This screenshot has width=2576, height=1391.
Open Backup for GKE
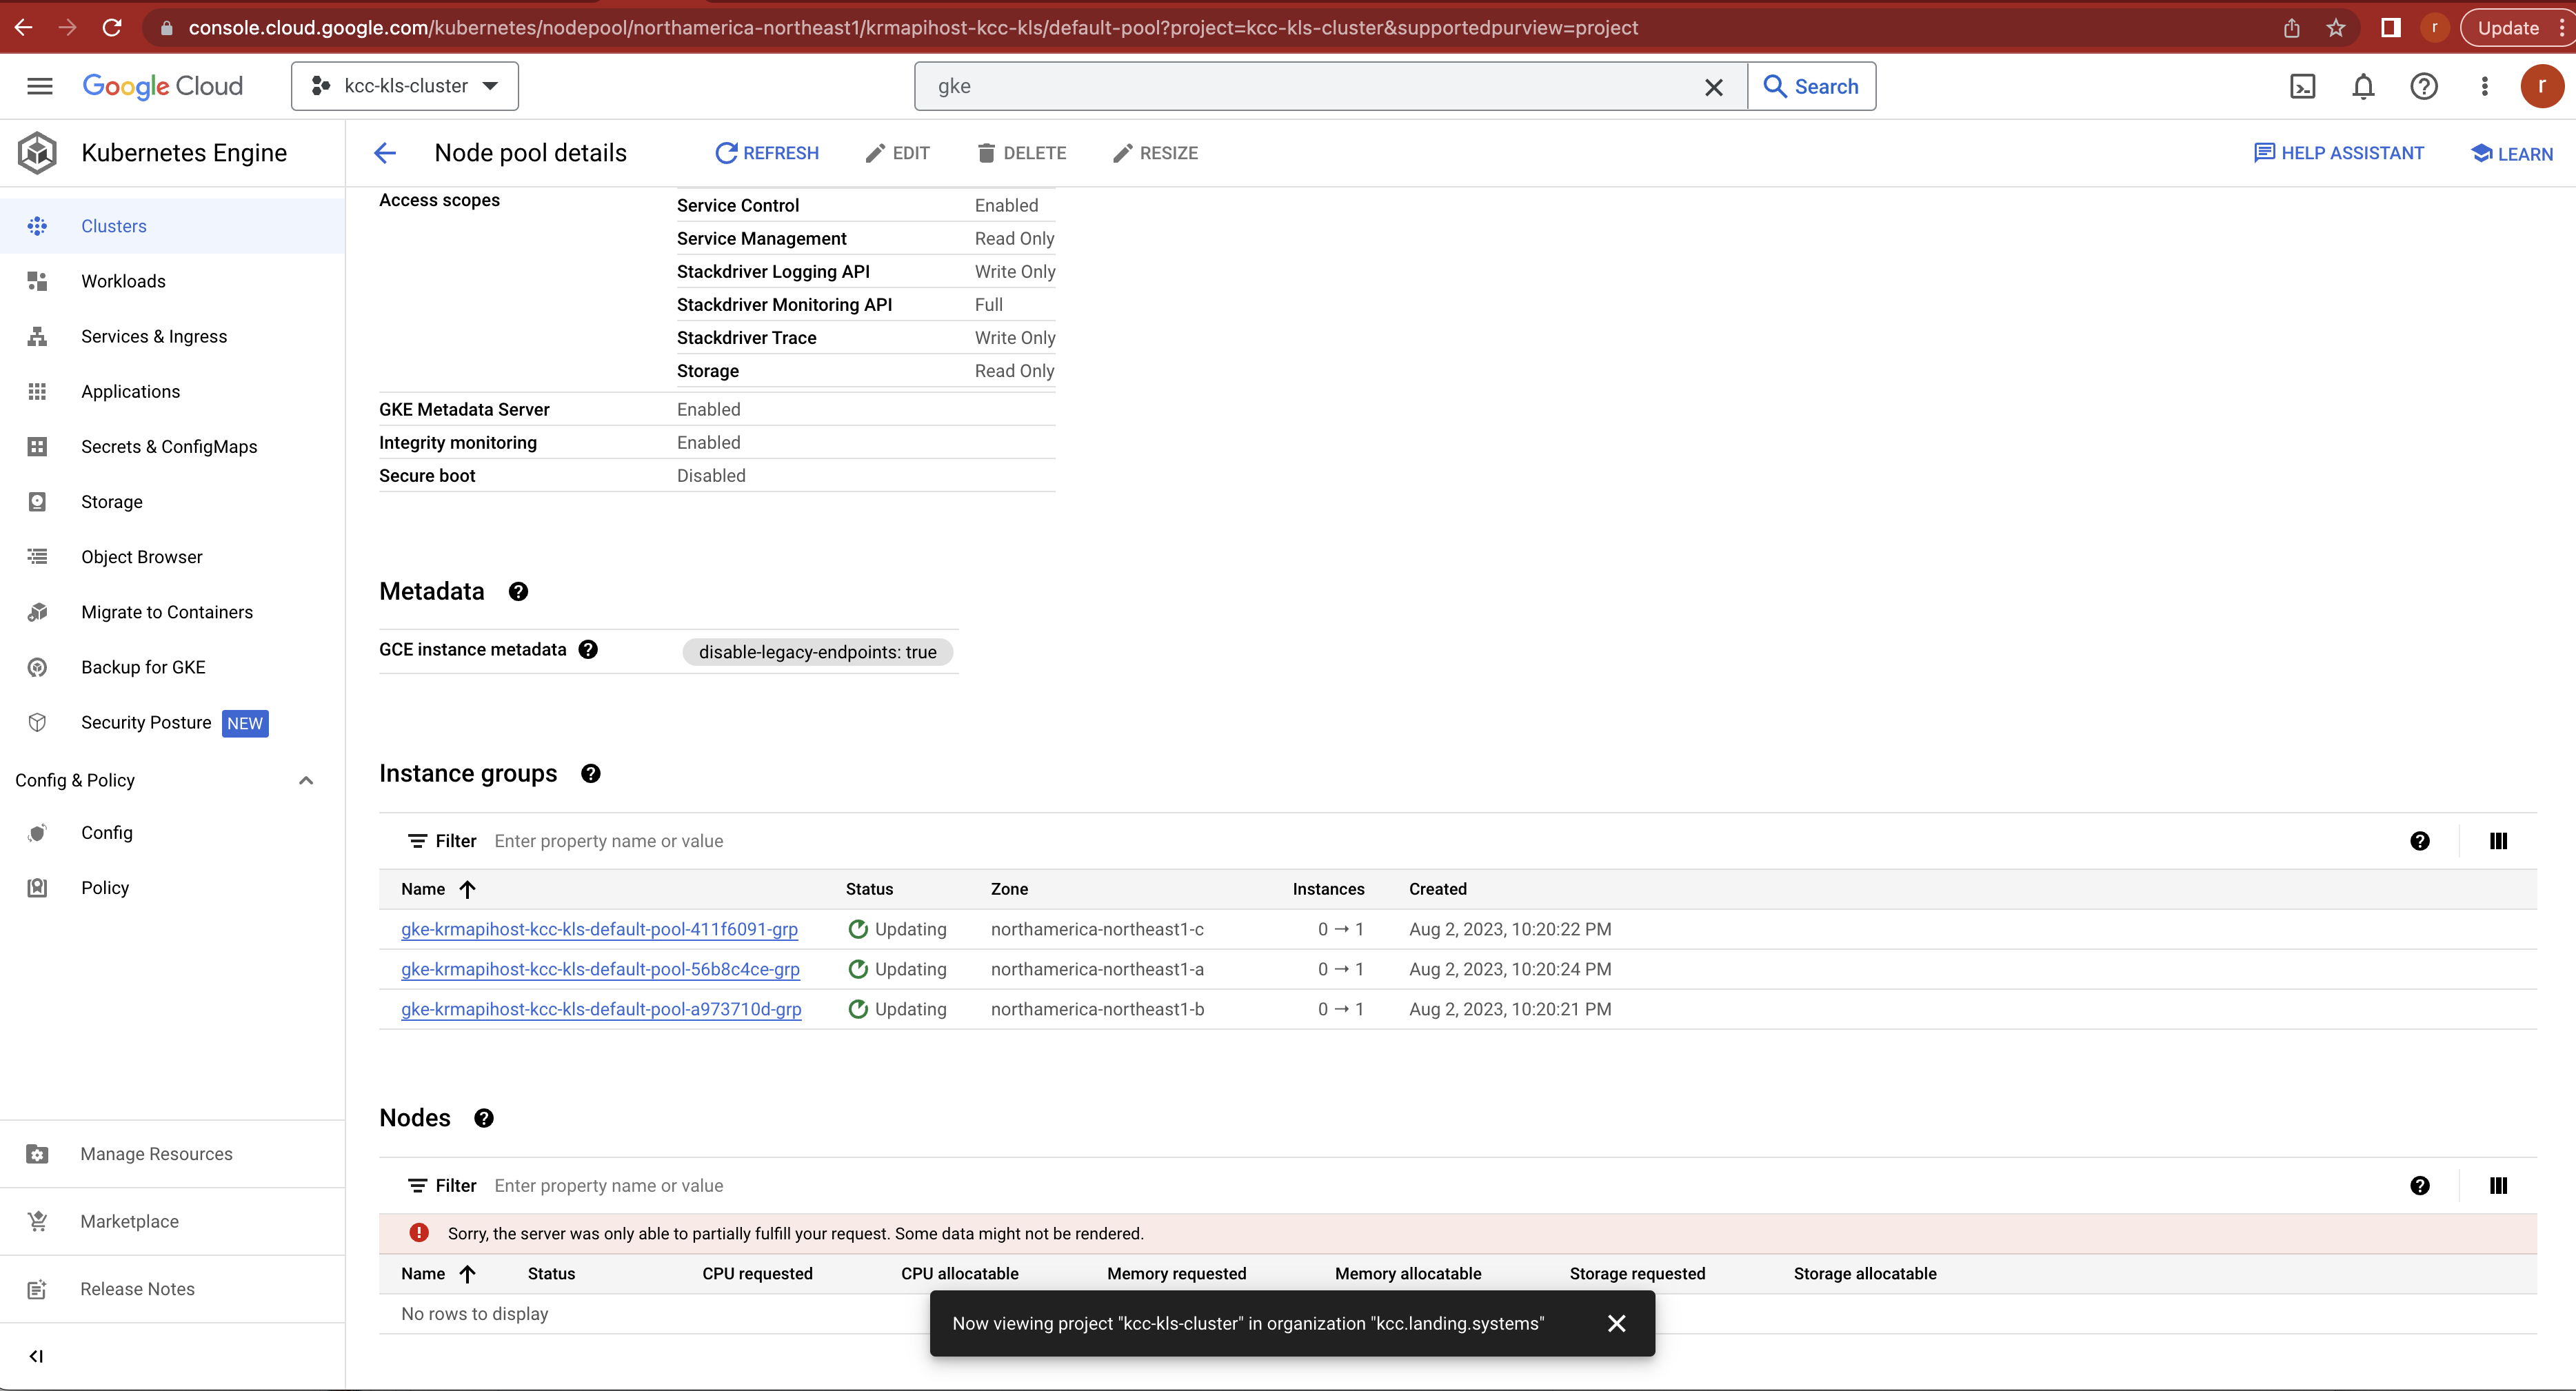click(x=143, y=667)
